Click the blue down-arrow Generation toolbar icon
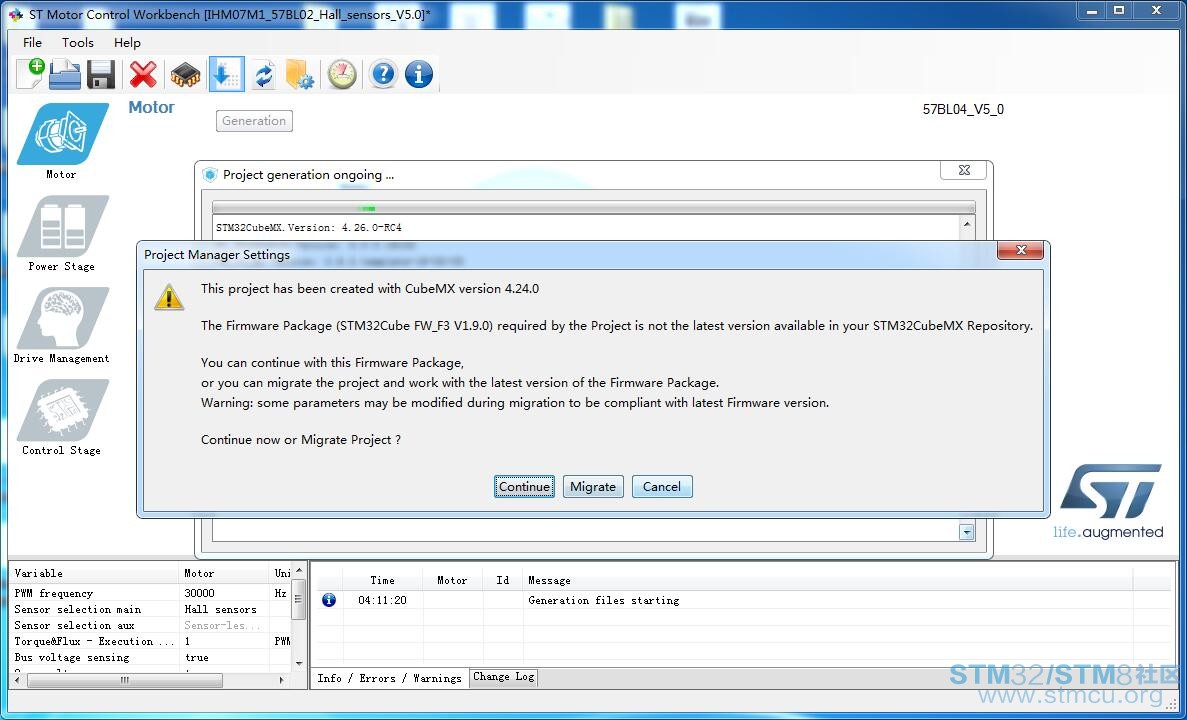This screenshot has width=1187, height=720. [226, 74]
